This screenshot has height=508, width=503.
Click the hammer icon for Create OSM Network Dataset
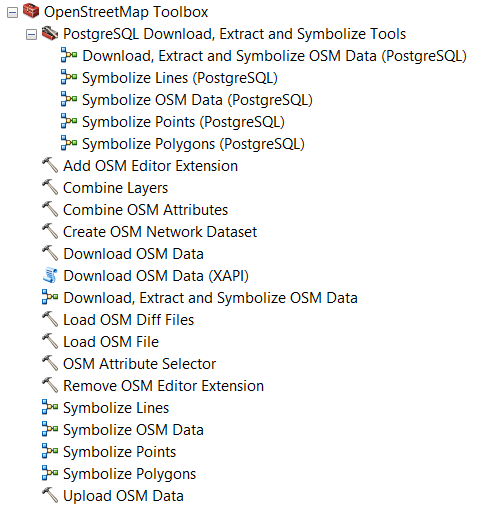point(50,231)
